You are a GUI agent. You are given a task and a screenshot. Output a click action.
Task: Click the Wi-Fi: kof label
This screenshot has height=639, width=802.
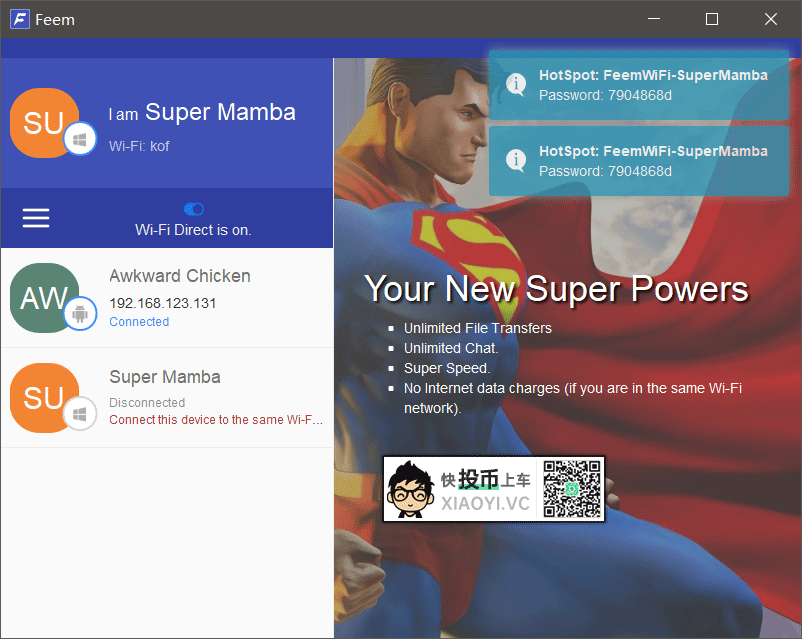pyautogui.click(x=139, y=146)
